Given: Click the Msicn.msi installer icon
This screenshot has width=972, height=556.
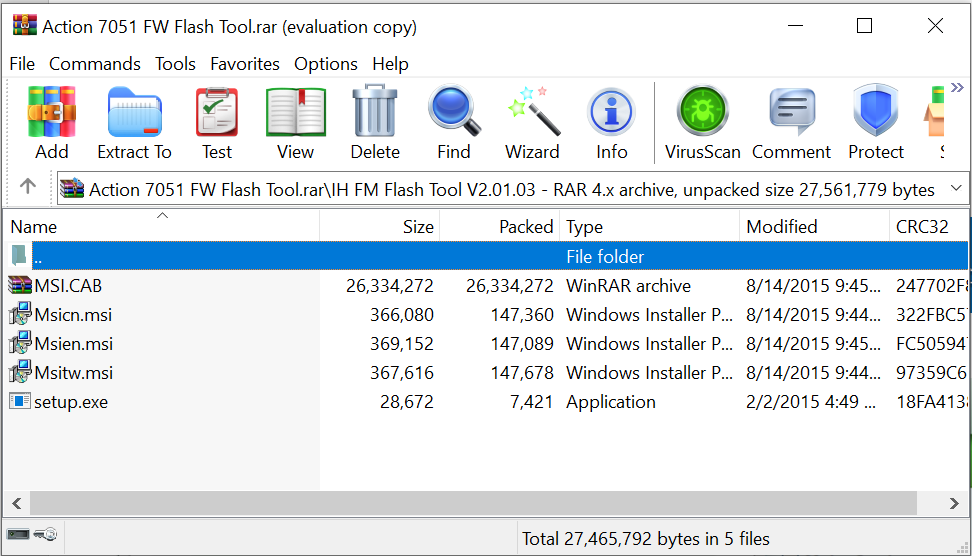Looking at the screenshot, I should pos(20,314).
